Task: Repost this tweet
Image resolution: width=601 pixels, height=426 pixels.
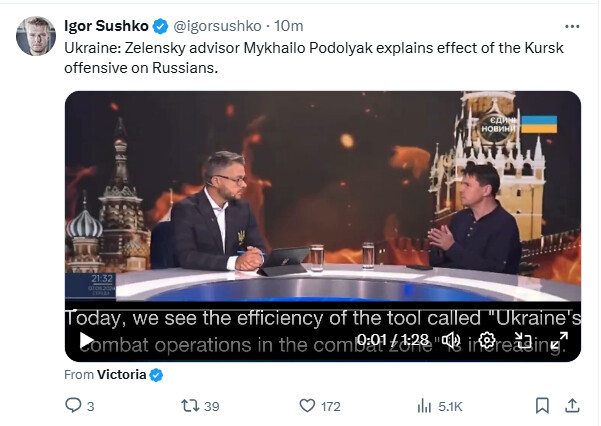Action: (186, 406)
